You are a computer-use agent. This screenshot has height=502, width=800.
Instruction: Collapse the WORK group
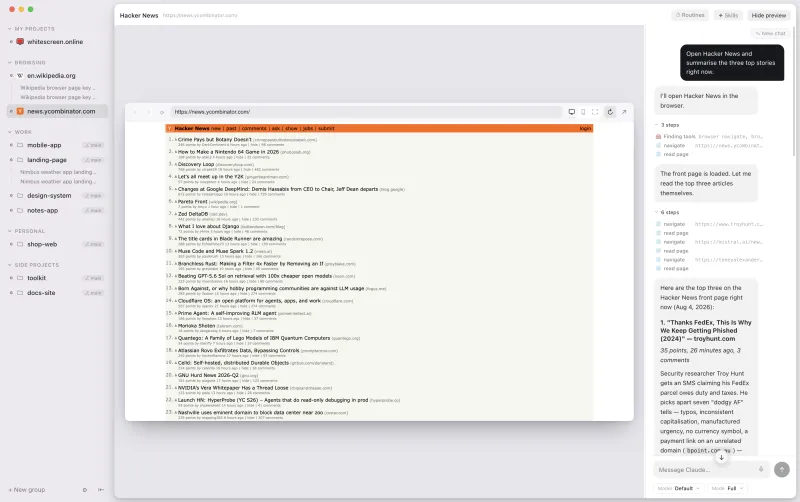pos(10,132)
